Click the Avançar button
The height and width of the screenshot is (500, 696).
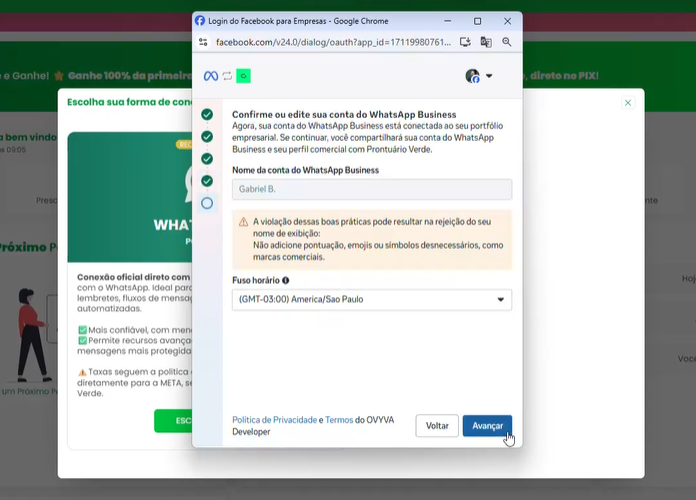(x=487, y=426)
